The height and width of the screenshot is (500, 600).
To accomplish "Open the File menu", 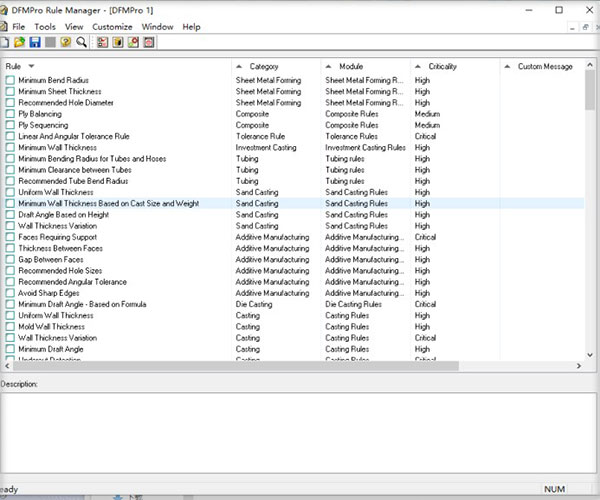I will pyautogui.click(x=18, y=27).
